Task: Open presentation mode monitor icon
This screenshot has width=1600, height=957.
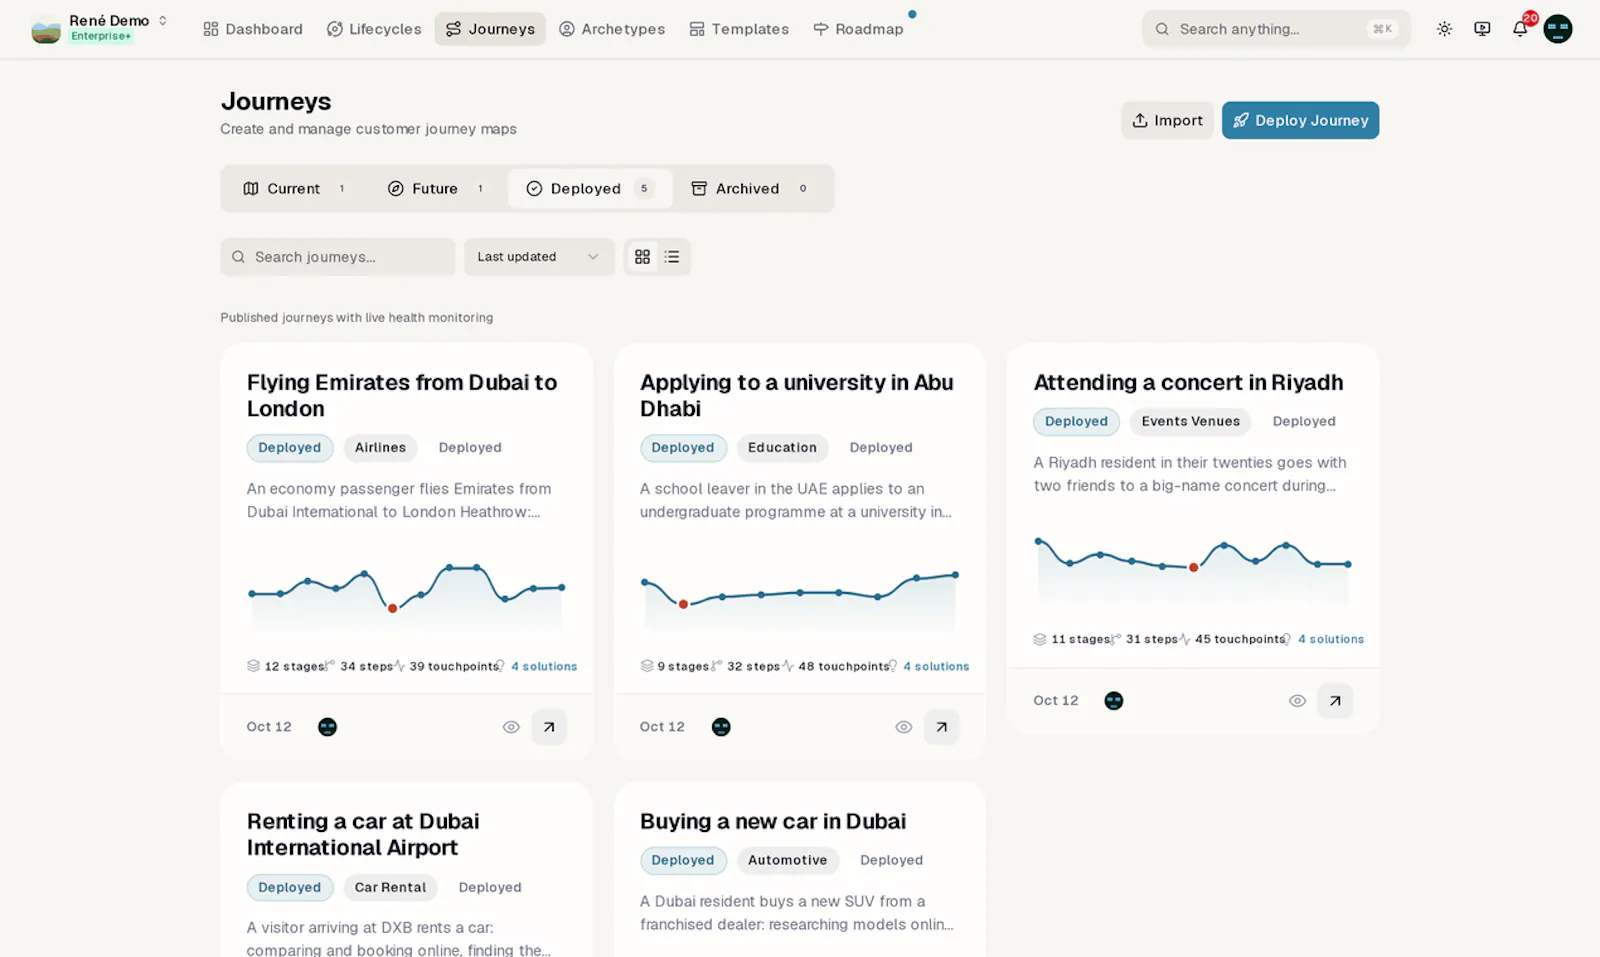Action: coord(1482,29)
